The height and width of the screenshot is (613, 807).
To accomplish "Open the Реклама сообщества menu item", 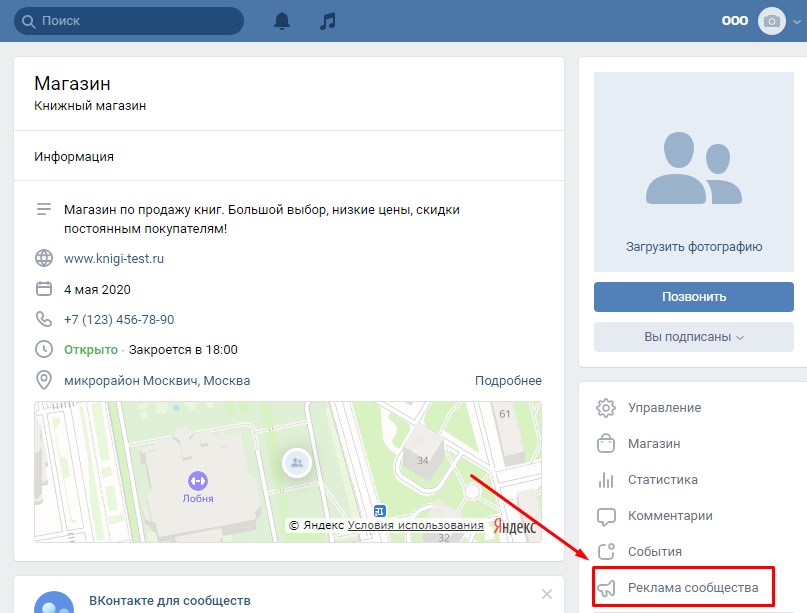I will pyautogui.click(x=685, y=587).
